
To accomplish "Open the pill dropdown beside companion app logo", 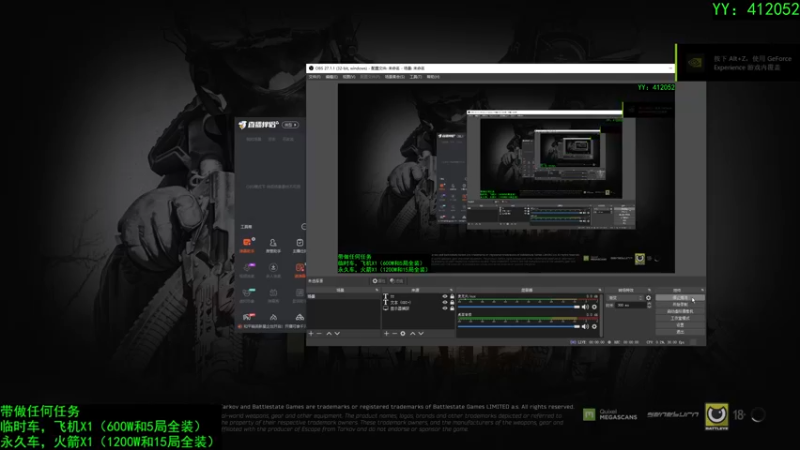I will [x=290, y=125].
